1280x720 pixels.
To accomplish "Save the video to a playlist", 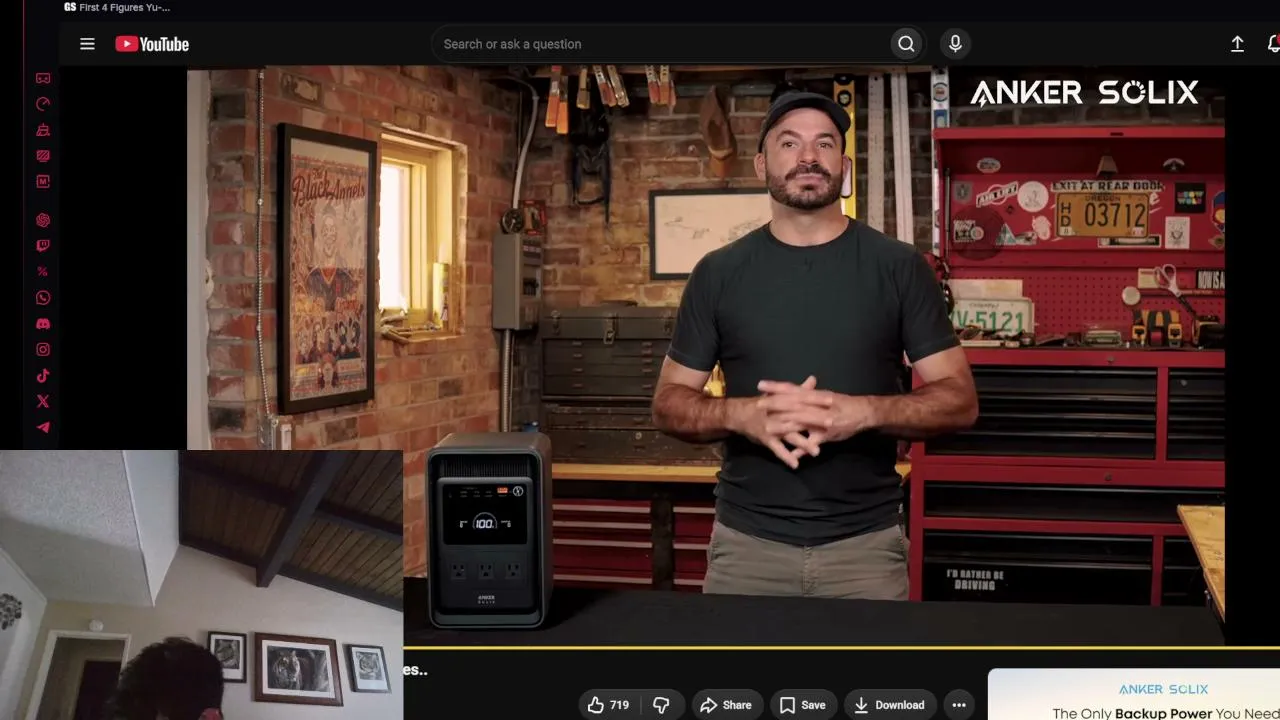I will pyautogui.click(x=802, y=705).
